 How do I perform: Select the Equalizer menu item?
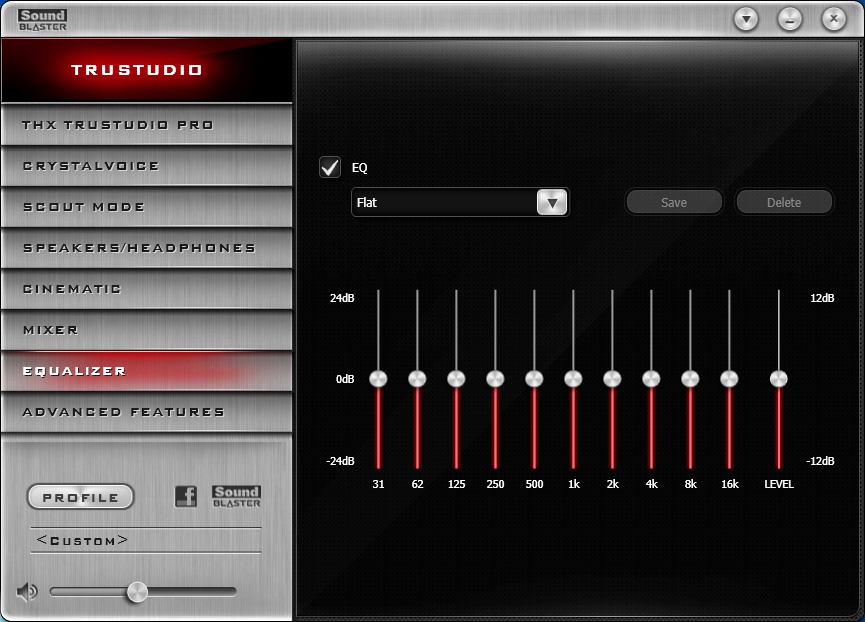pyautogui.click(x=147, y=371)
